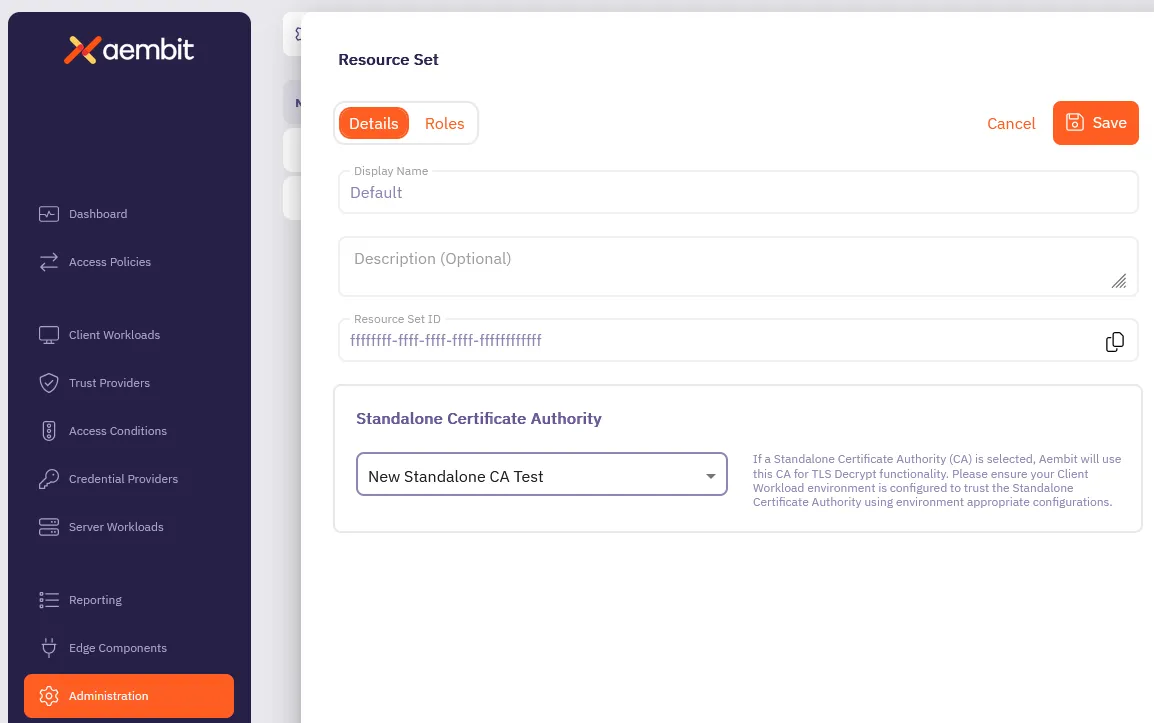Select a different CA than New Standalone CA Test
1154x723 pixels.
click(710, 474)
